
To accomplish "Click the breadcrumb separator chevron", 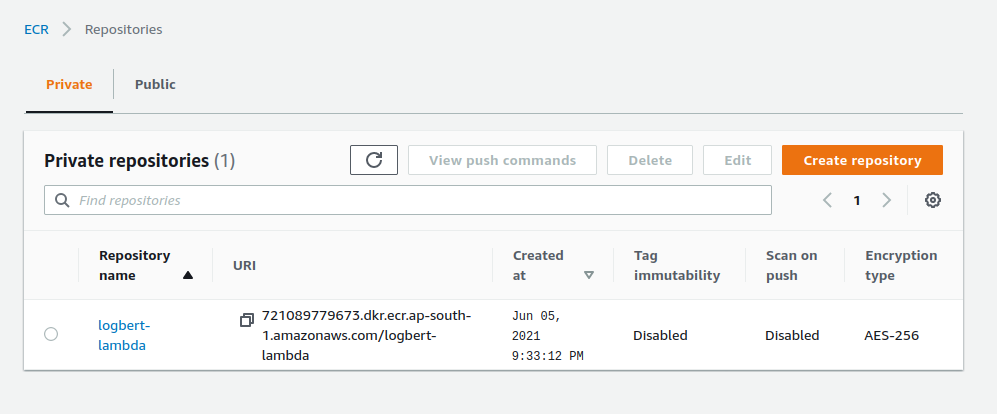I will 67,29.
